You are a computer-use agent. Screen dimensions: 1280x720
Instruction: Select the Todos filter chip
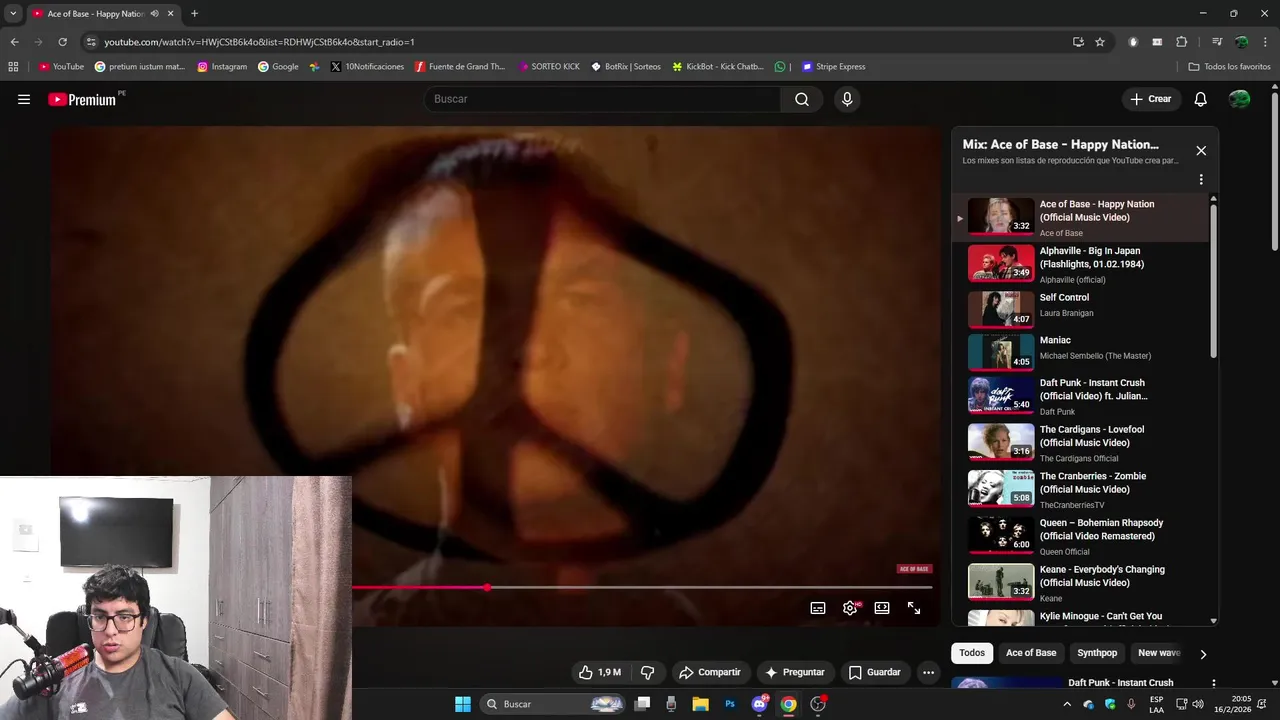pos(972,653)
